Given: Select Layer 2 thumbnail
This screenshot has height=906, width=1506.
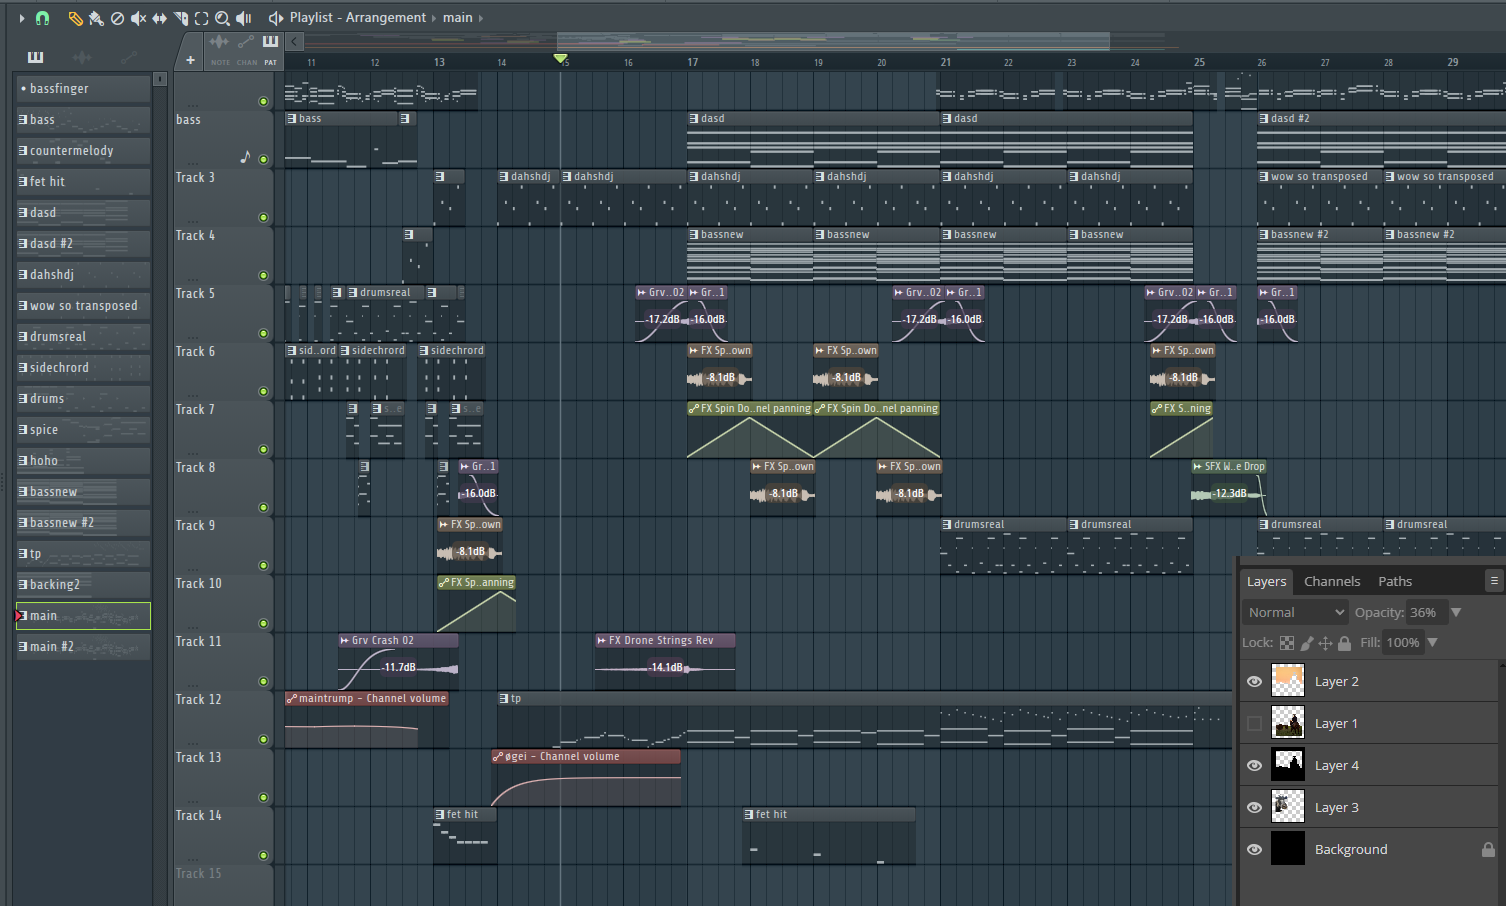Looking at the screenshot, I should coord(1288,681).
